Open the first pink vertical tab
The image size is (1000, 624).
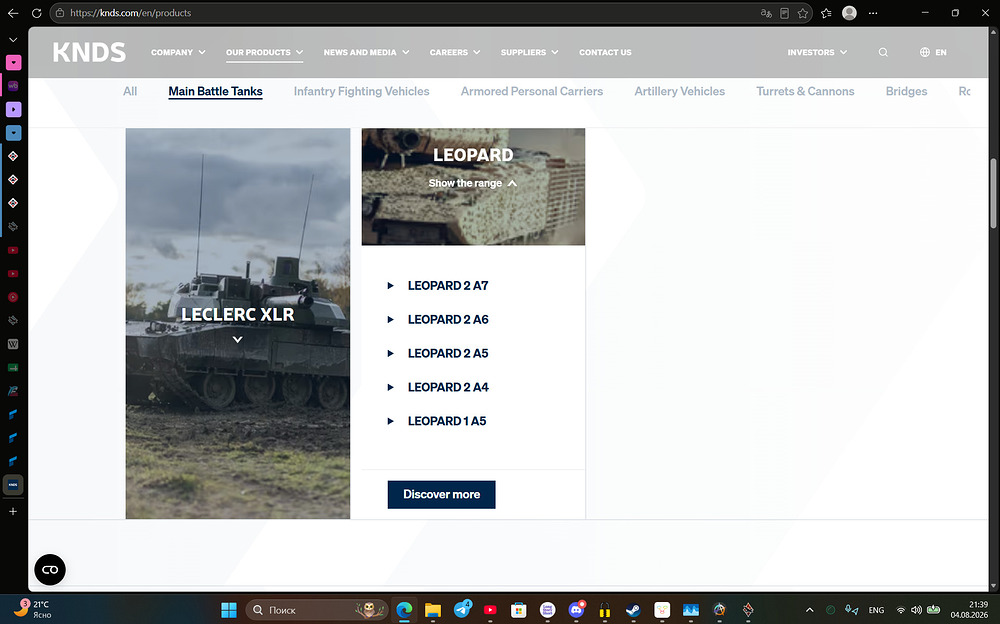pyautogui.click(x=13, y=63)
